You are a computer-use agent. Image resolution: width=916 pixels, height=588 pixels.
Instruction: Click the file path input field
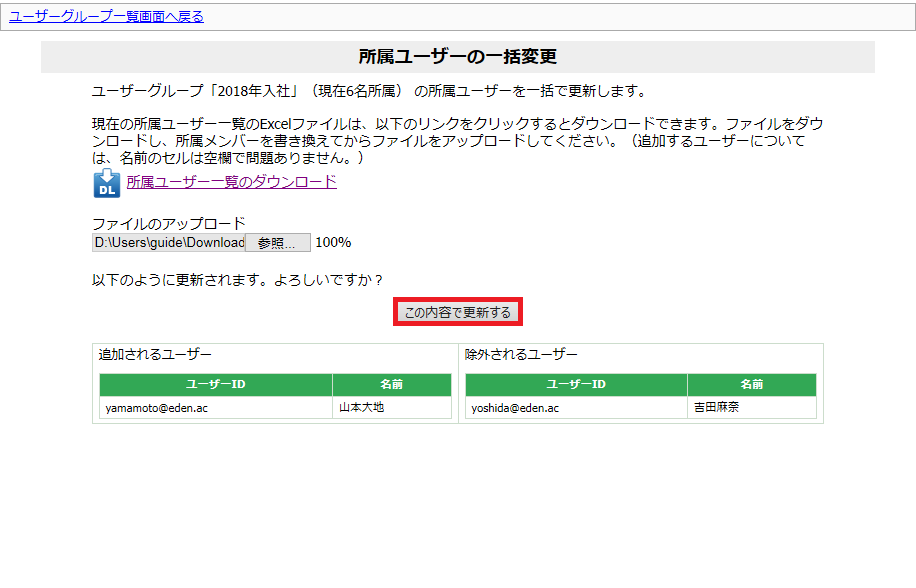coord(168,243)
